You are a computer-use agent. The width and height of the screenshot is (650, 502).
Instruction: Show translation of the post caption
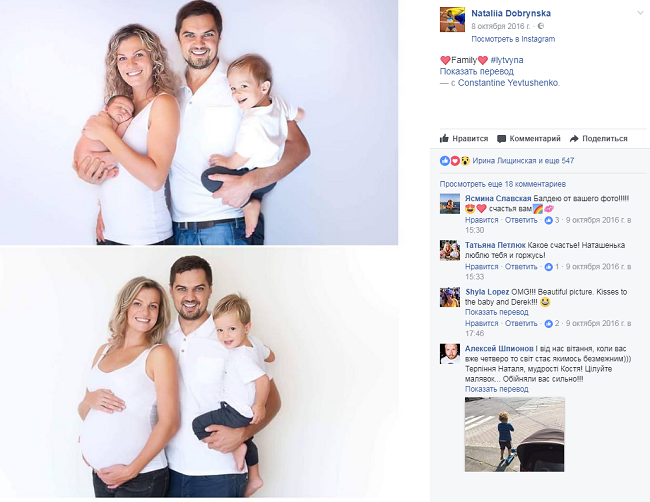tap(476, 71)
